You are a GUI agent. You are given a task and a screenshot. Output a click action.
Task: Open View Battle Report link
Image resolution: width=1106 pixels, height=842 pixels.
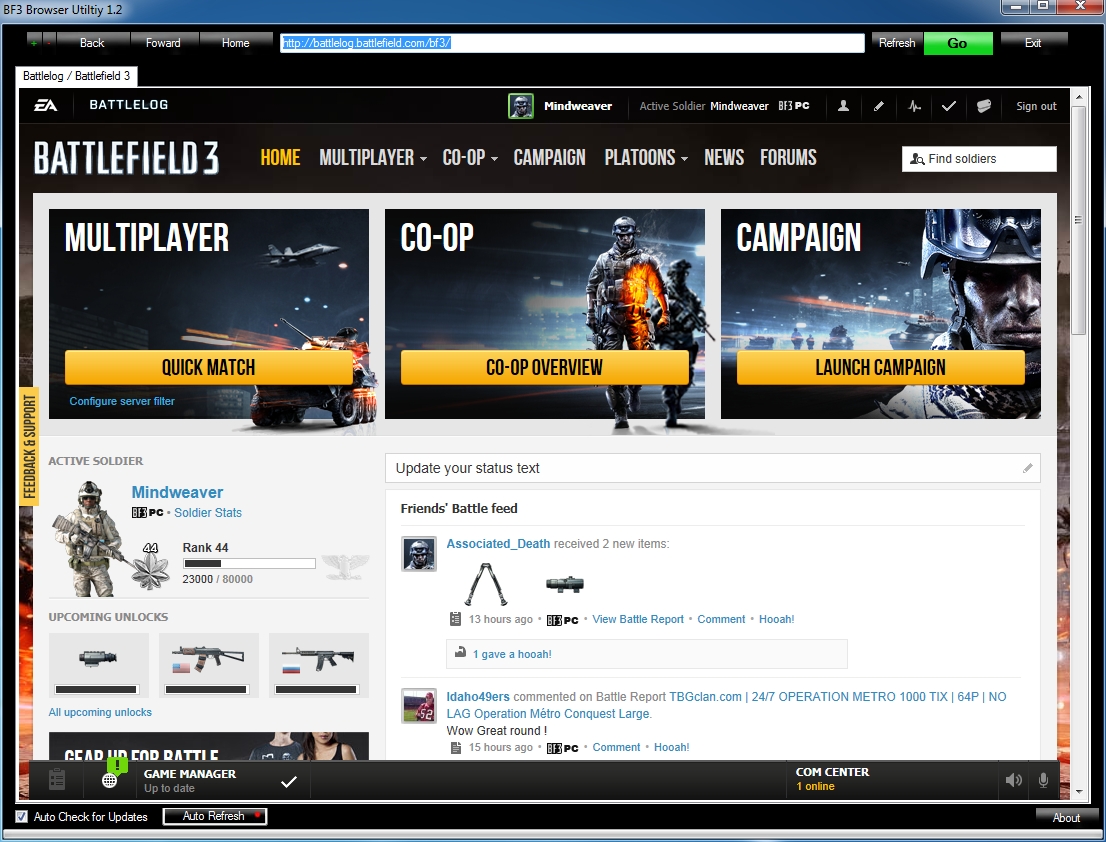(x=638, y=619)
